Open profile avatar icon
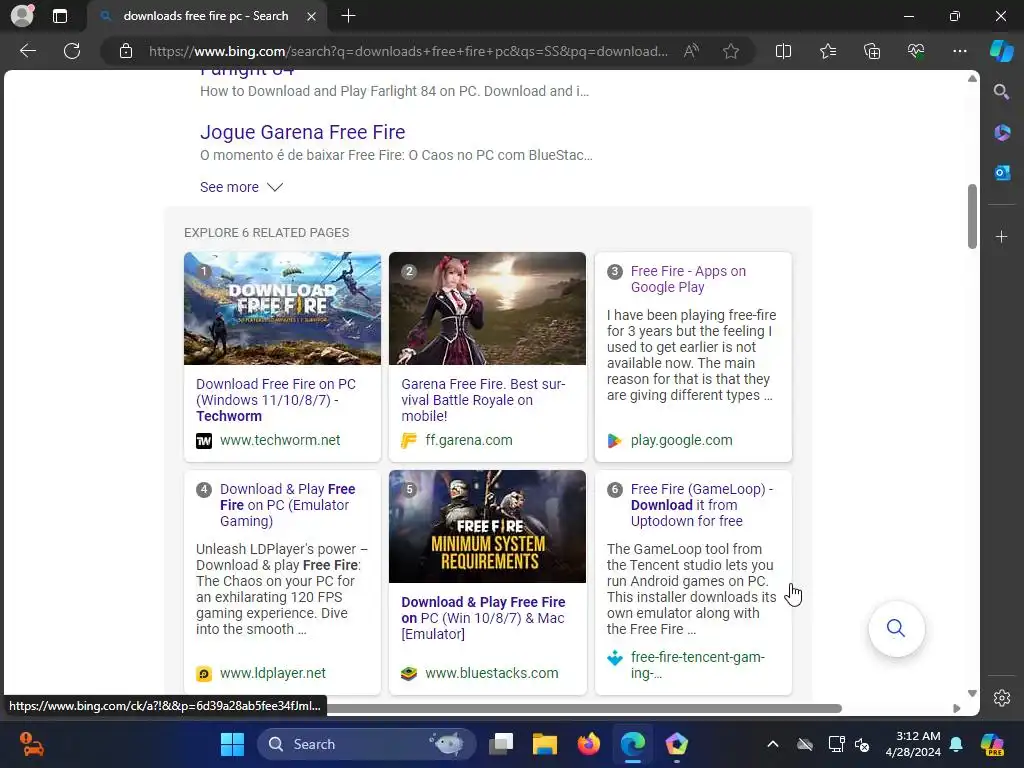 [22, 15]
